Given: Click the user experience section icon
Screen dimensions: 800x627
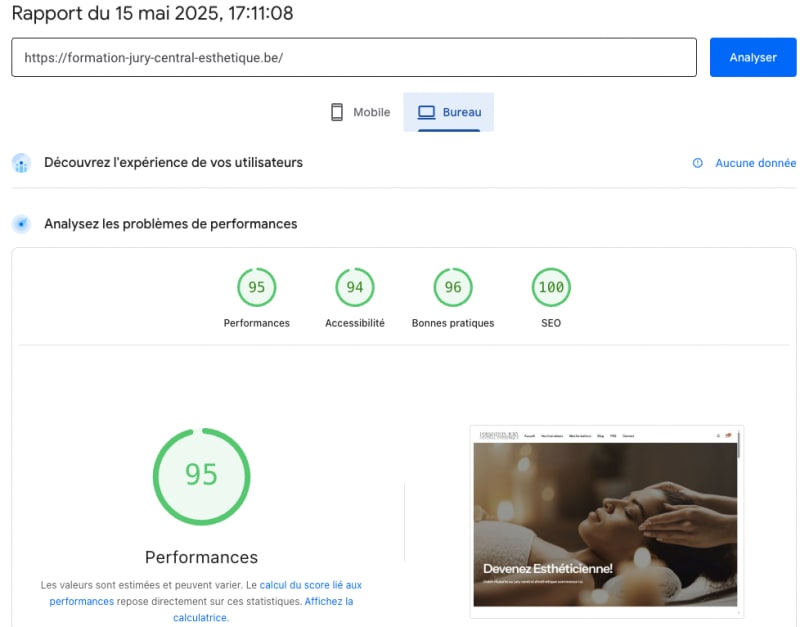Looking at the screenshot, I should (x=21, y=162).
